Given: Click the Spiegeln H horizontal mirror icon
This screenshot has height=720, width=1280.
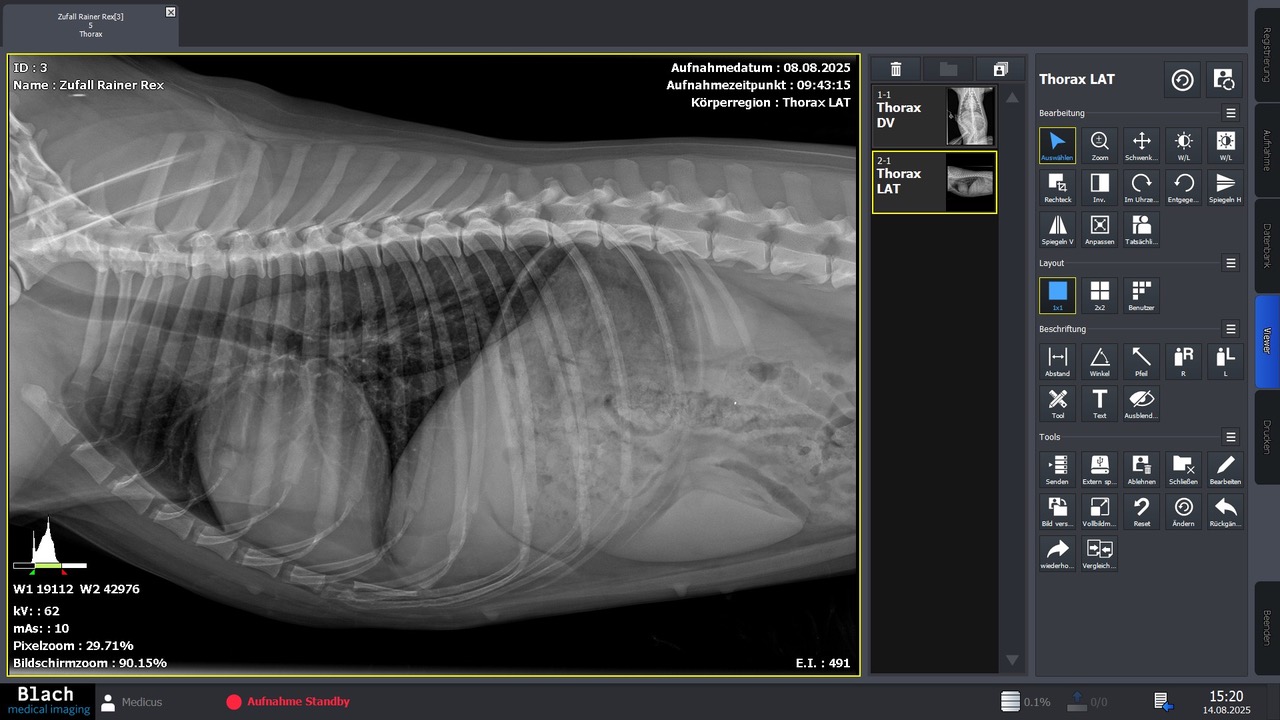Looking at the screenshot, I should pyautogui.click(x=1225, y=187).
